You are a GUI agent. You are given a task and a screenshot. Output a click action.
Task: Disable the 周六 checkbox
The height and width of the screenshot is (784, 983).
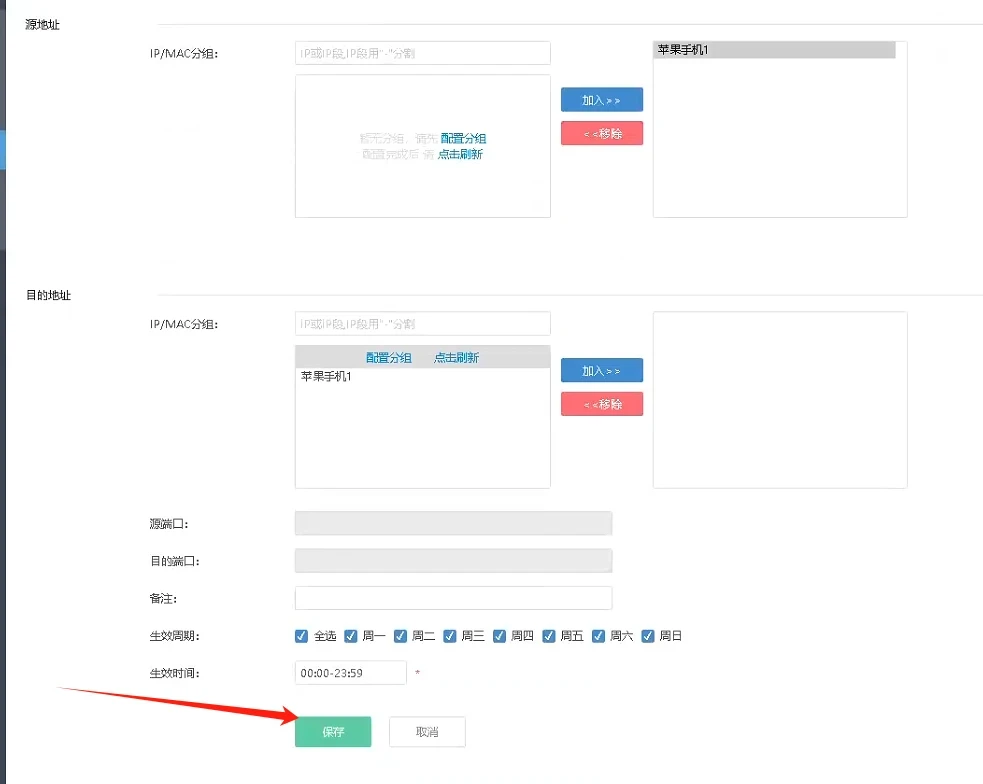pos(599,636)
